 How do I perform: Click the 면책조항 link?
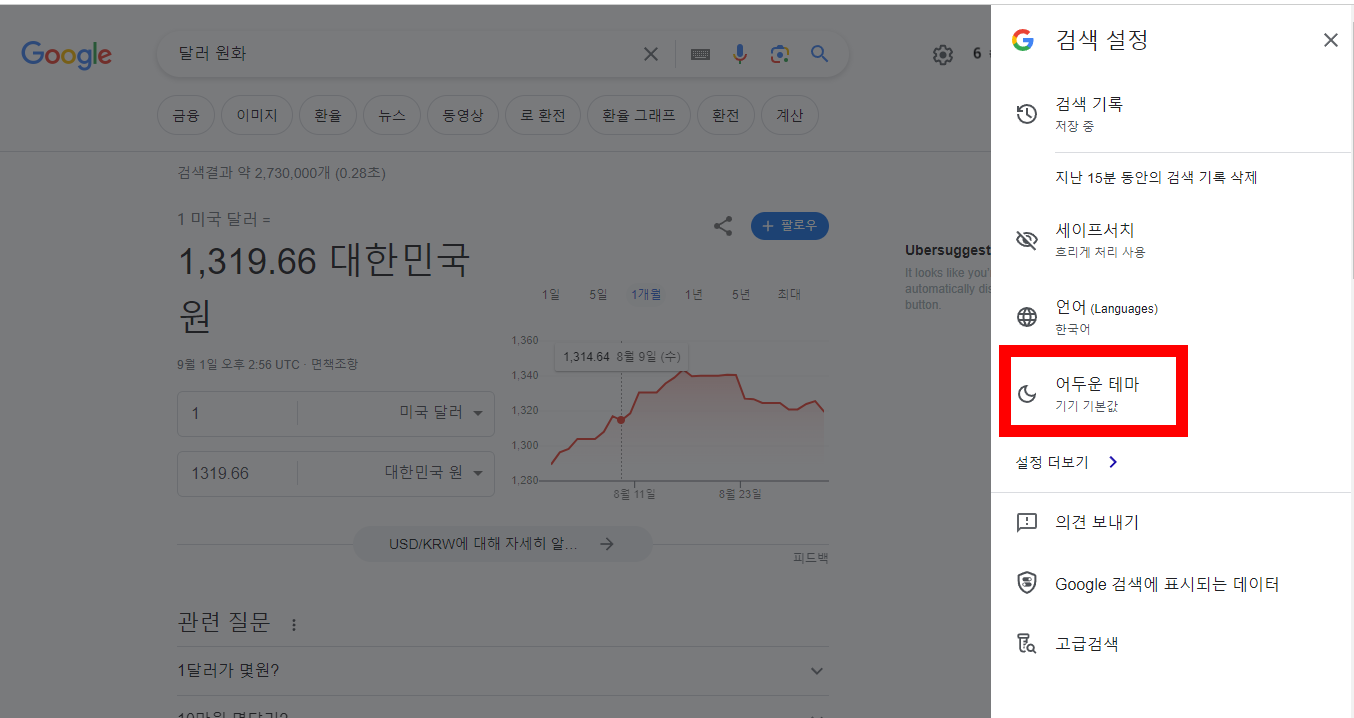pos(334,364)
